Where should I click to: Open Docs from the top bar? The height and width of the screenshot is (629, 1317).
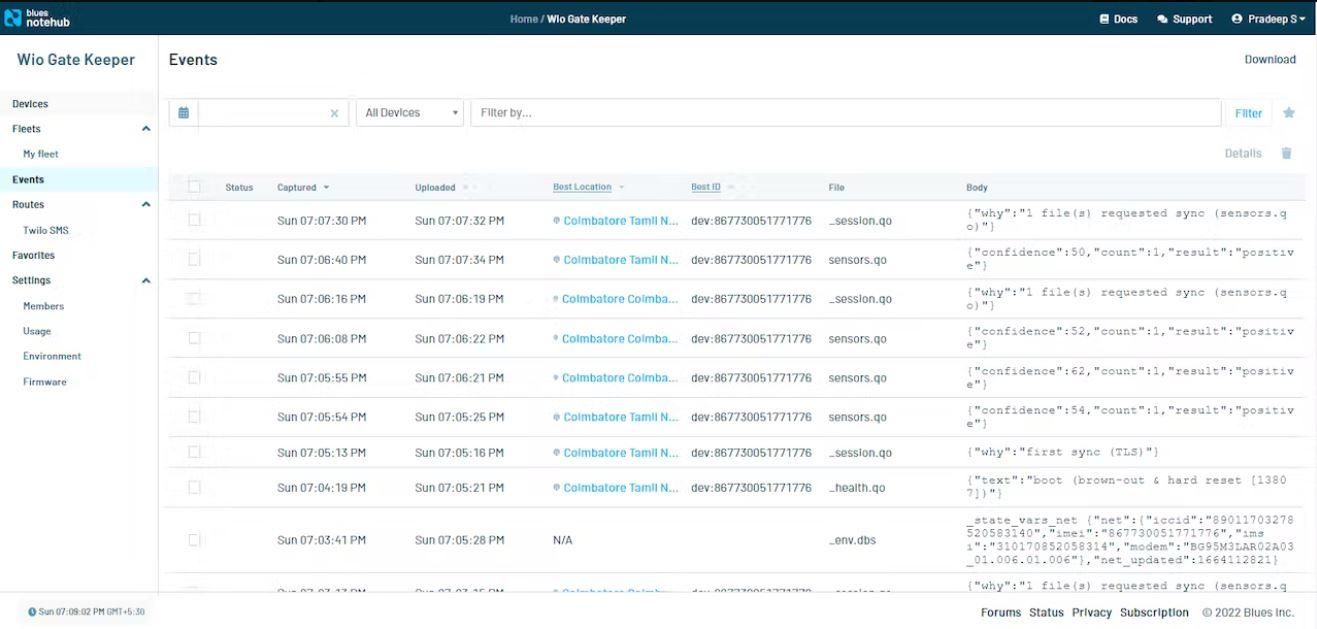click(1116, 17)
